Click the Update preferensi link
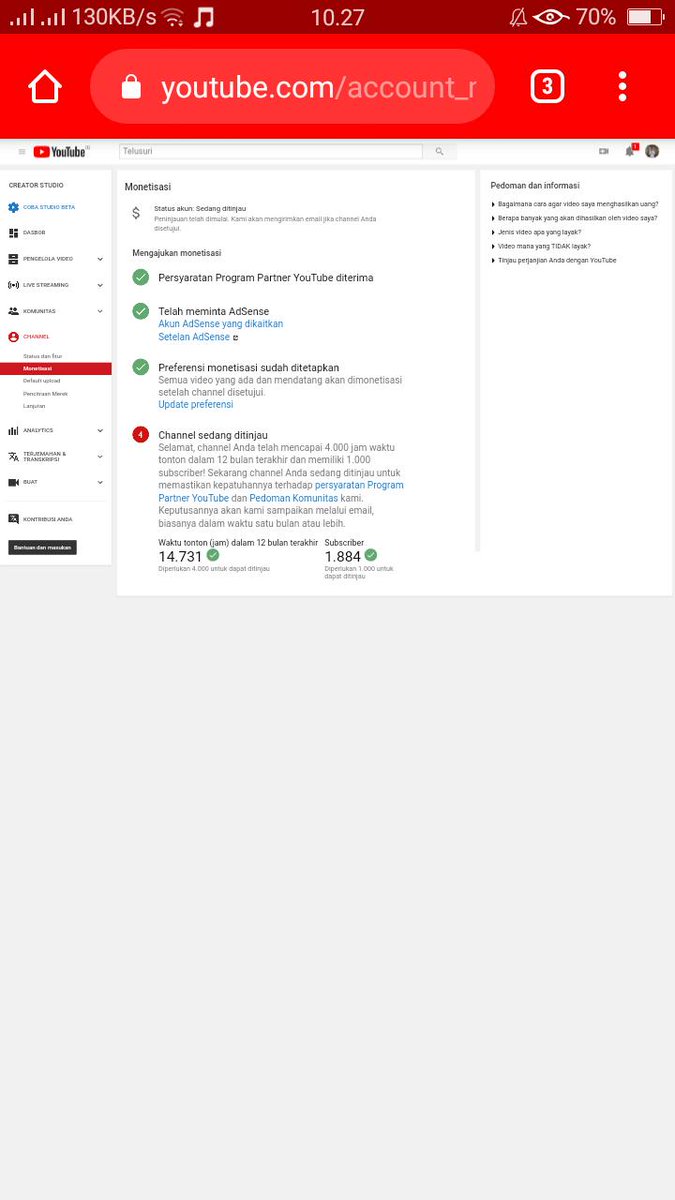The height and width of the screenshot is (1200, 675). tap(195, 405)
